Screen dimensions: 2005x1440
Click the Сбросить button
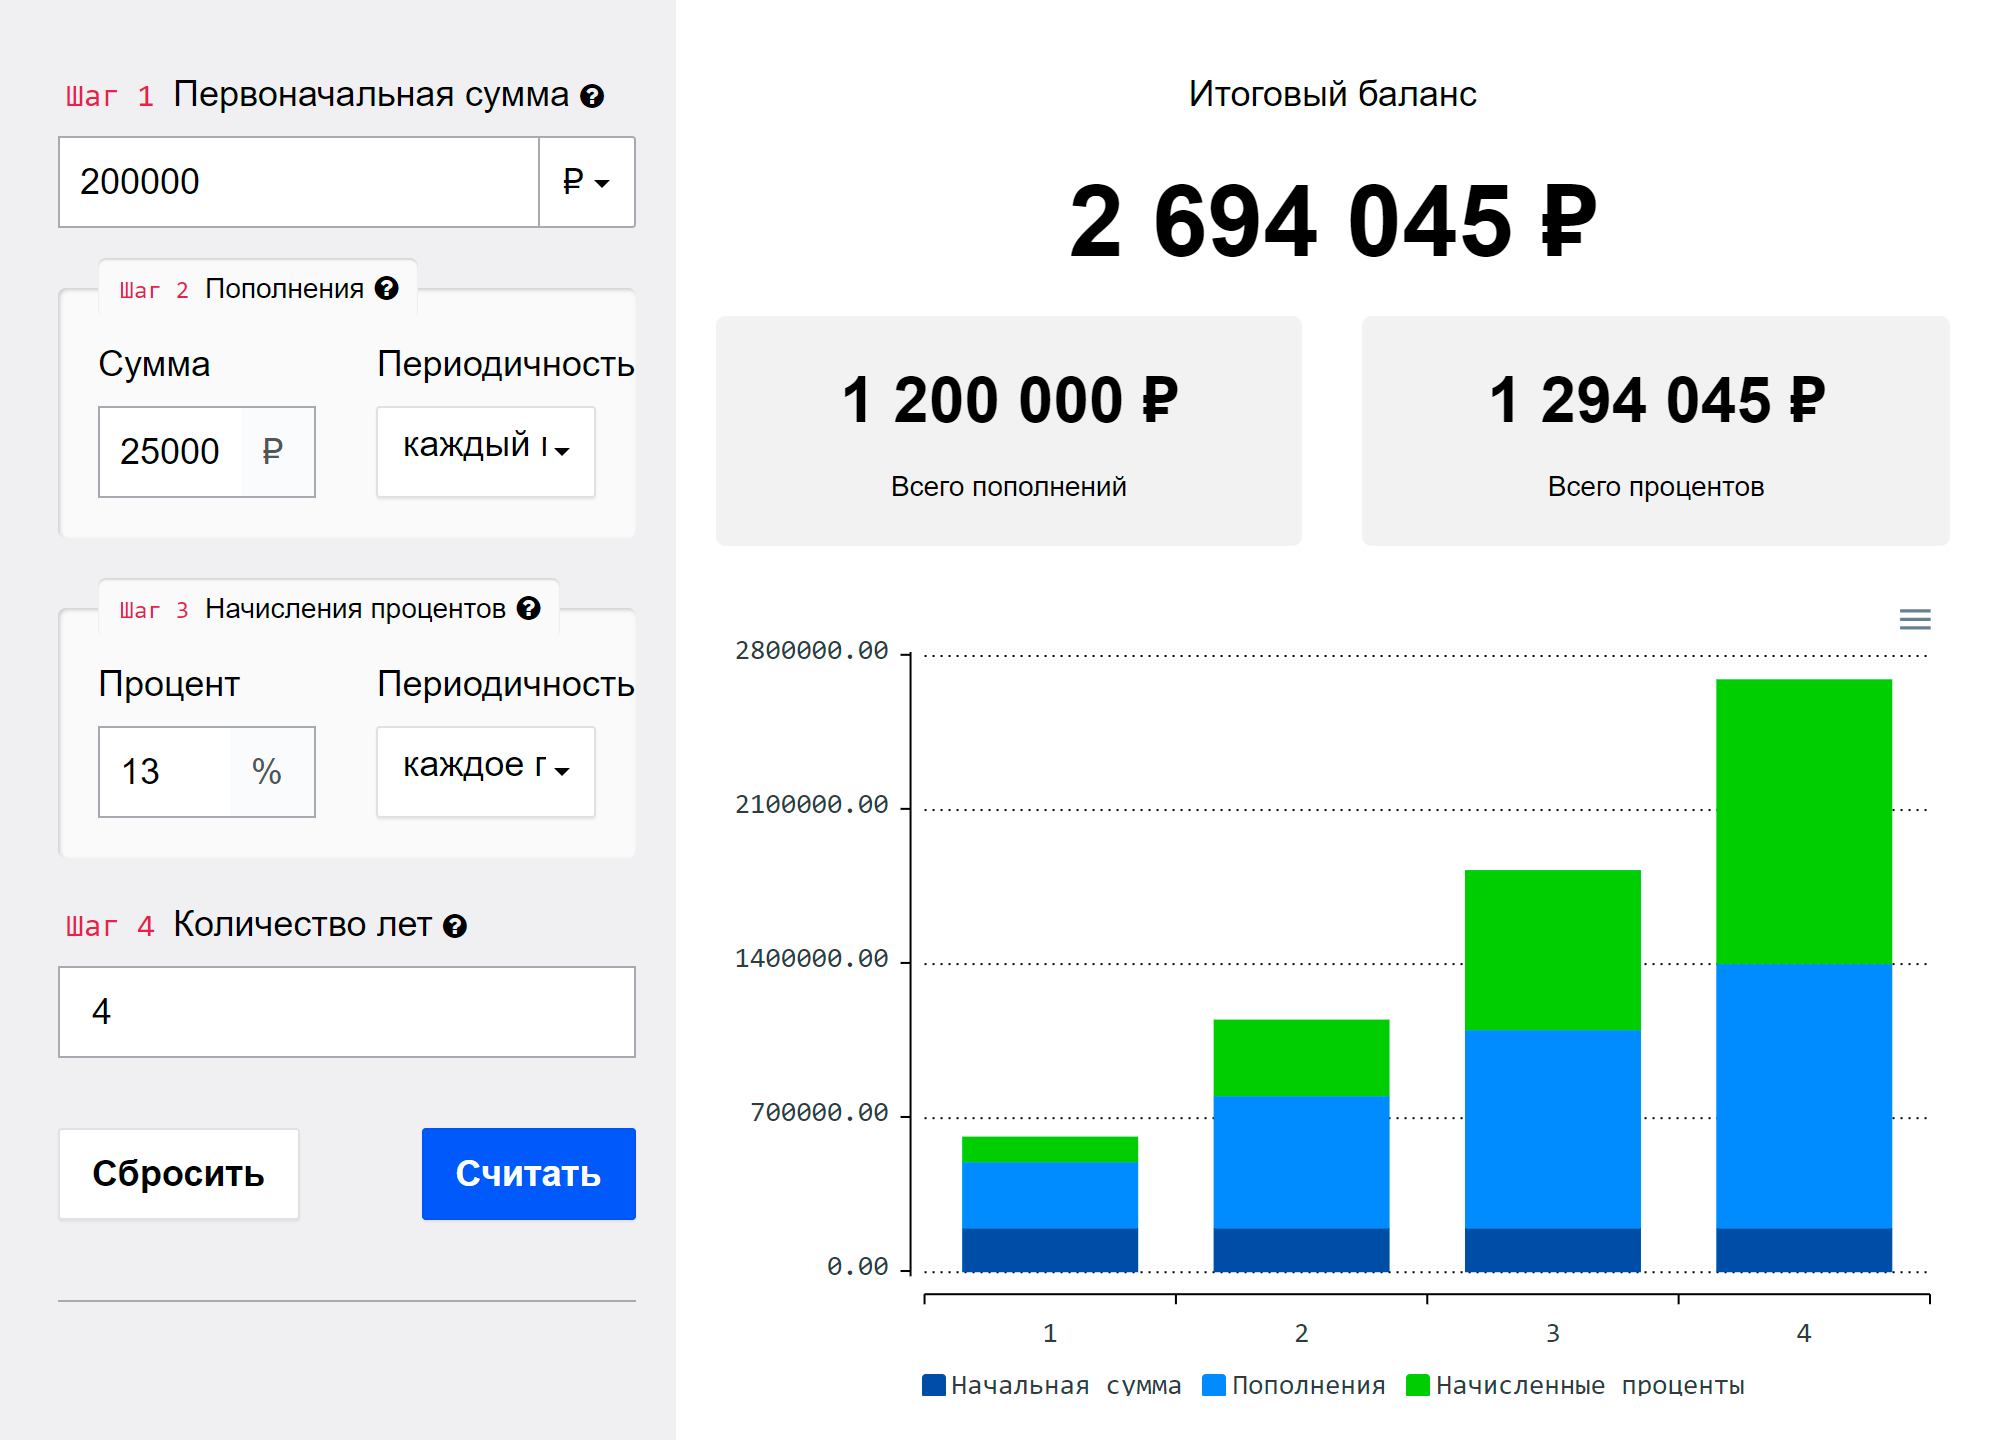tap(179, 1174)
